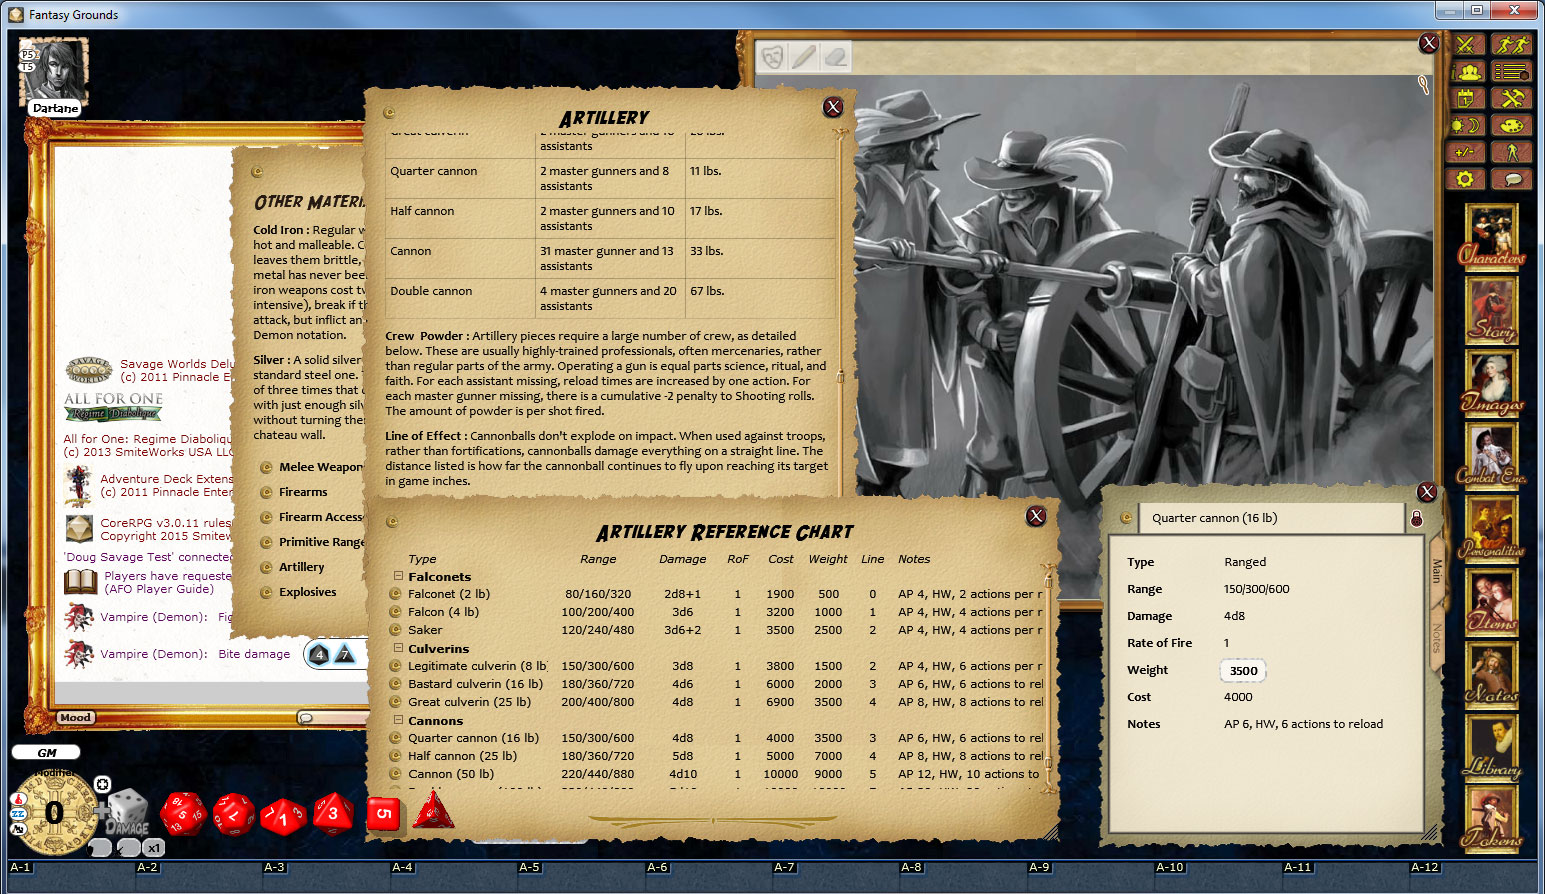
Task: Open the party sheet running figures icon
Action: [1513, 44]
